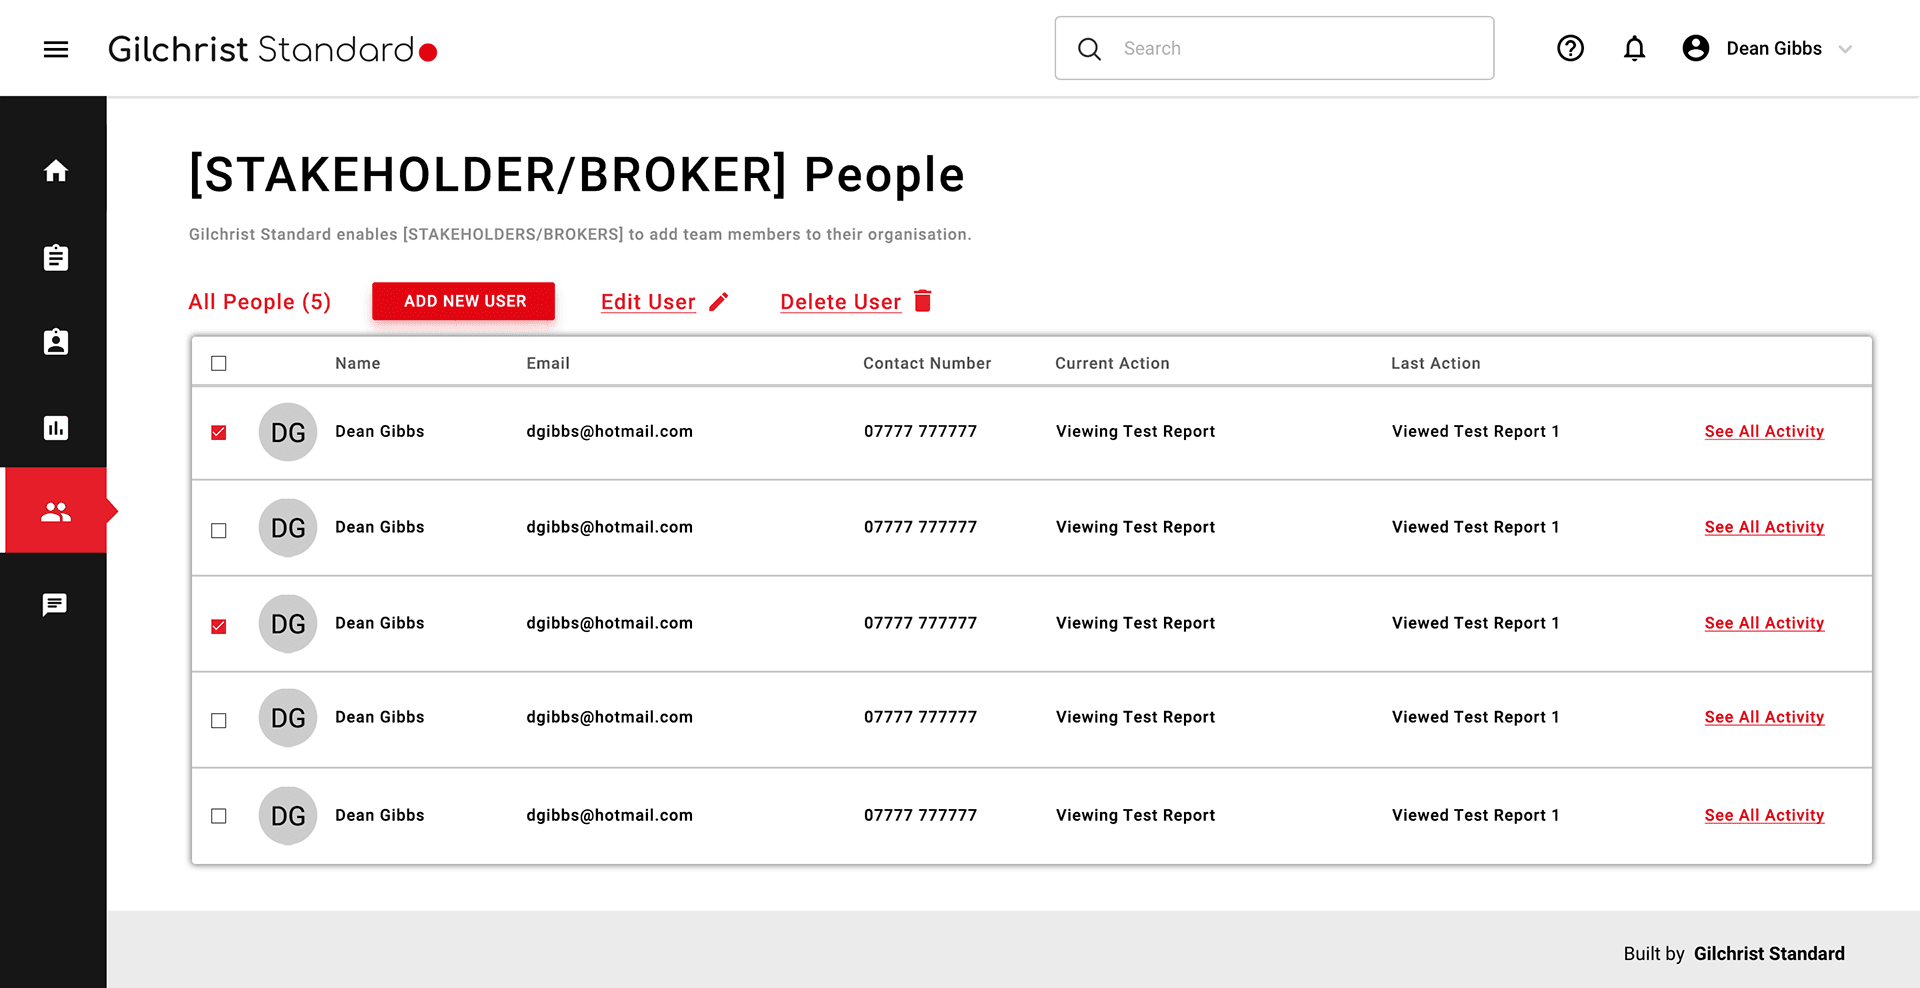
Task: Open the person badge sidebar icon
Action: coord(56,342)
